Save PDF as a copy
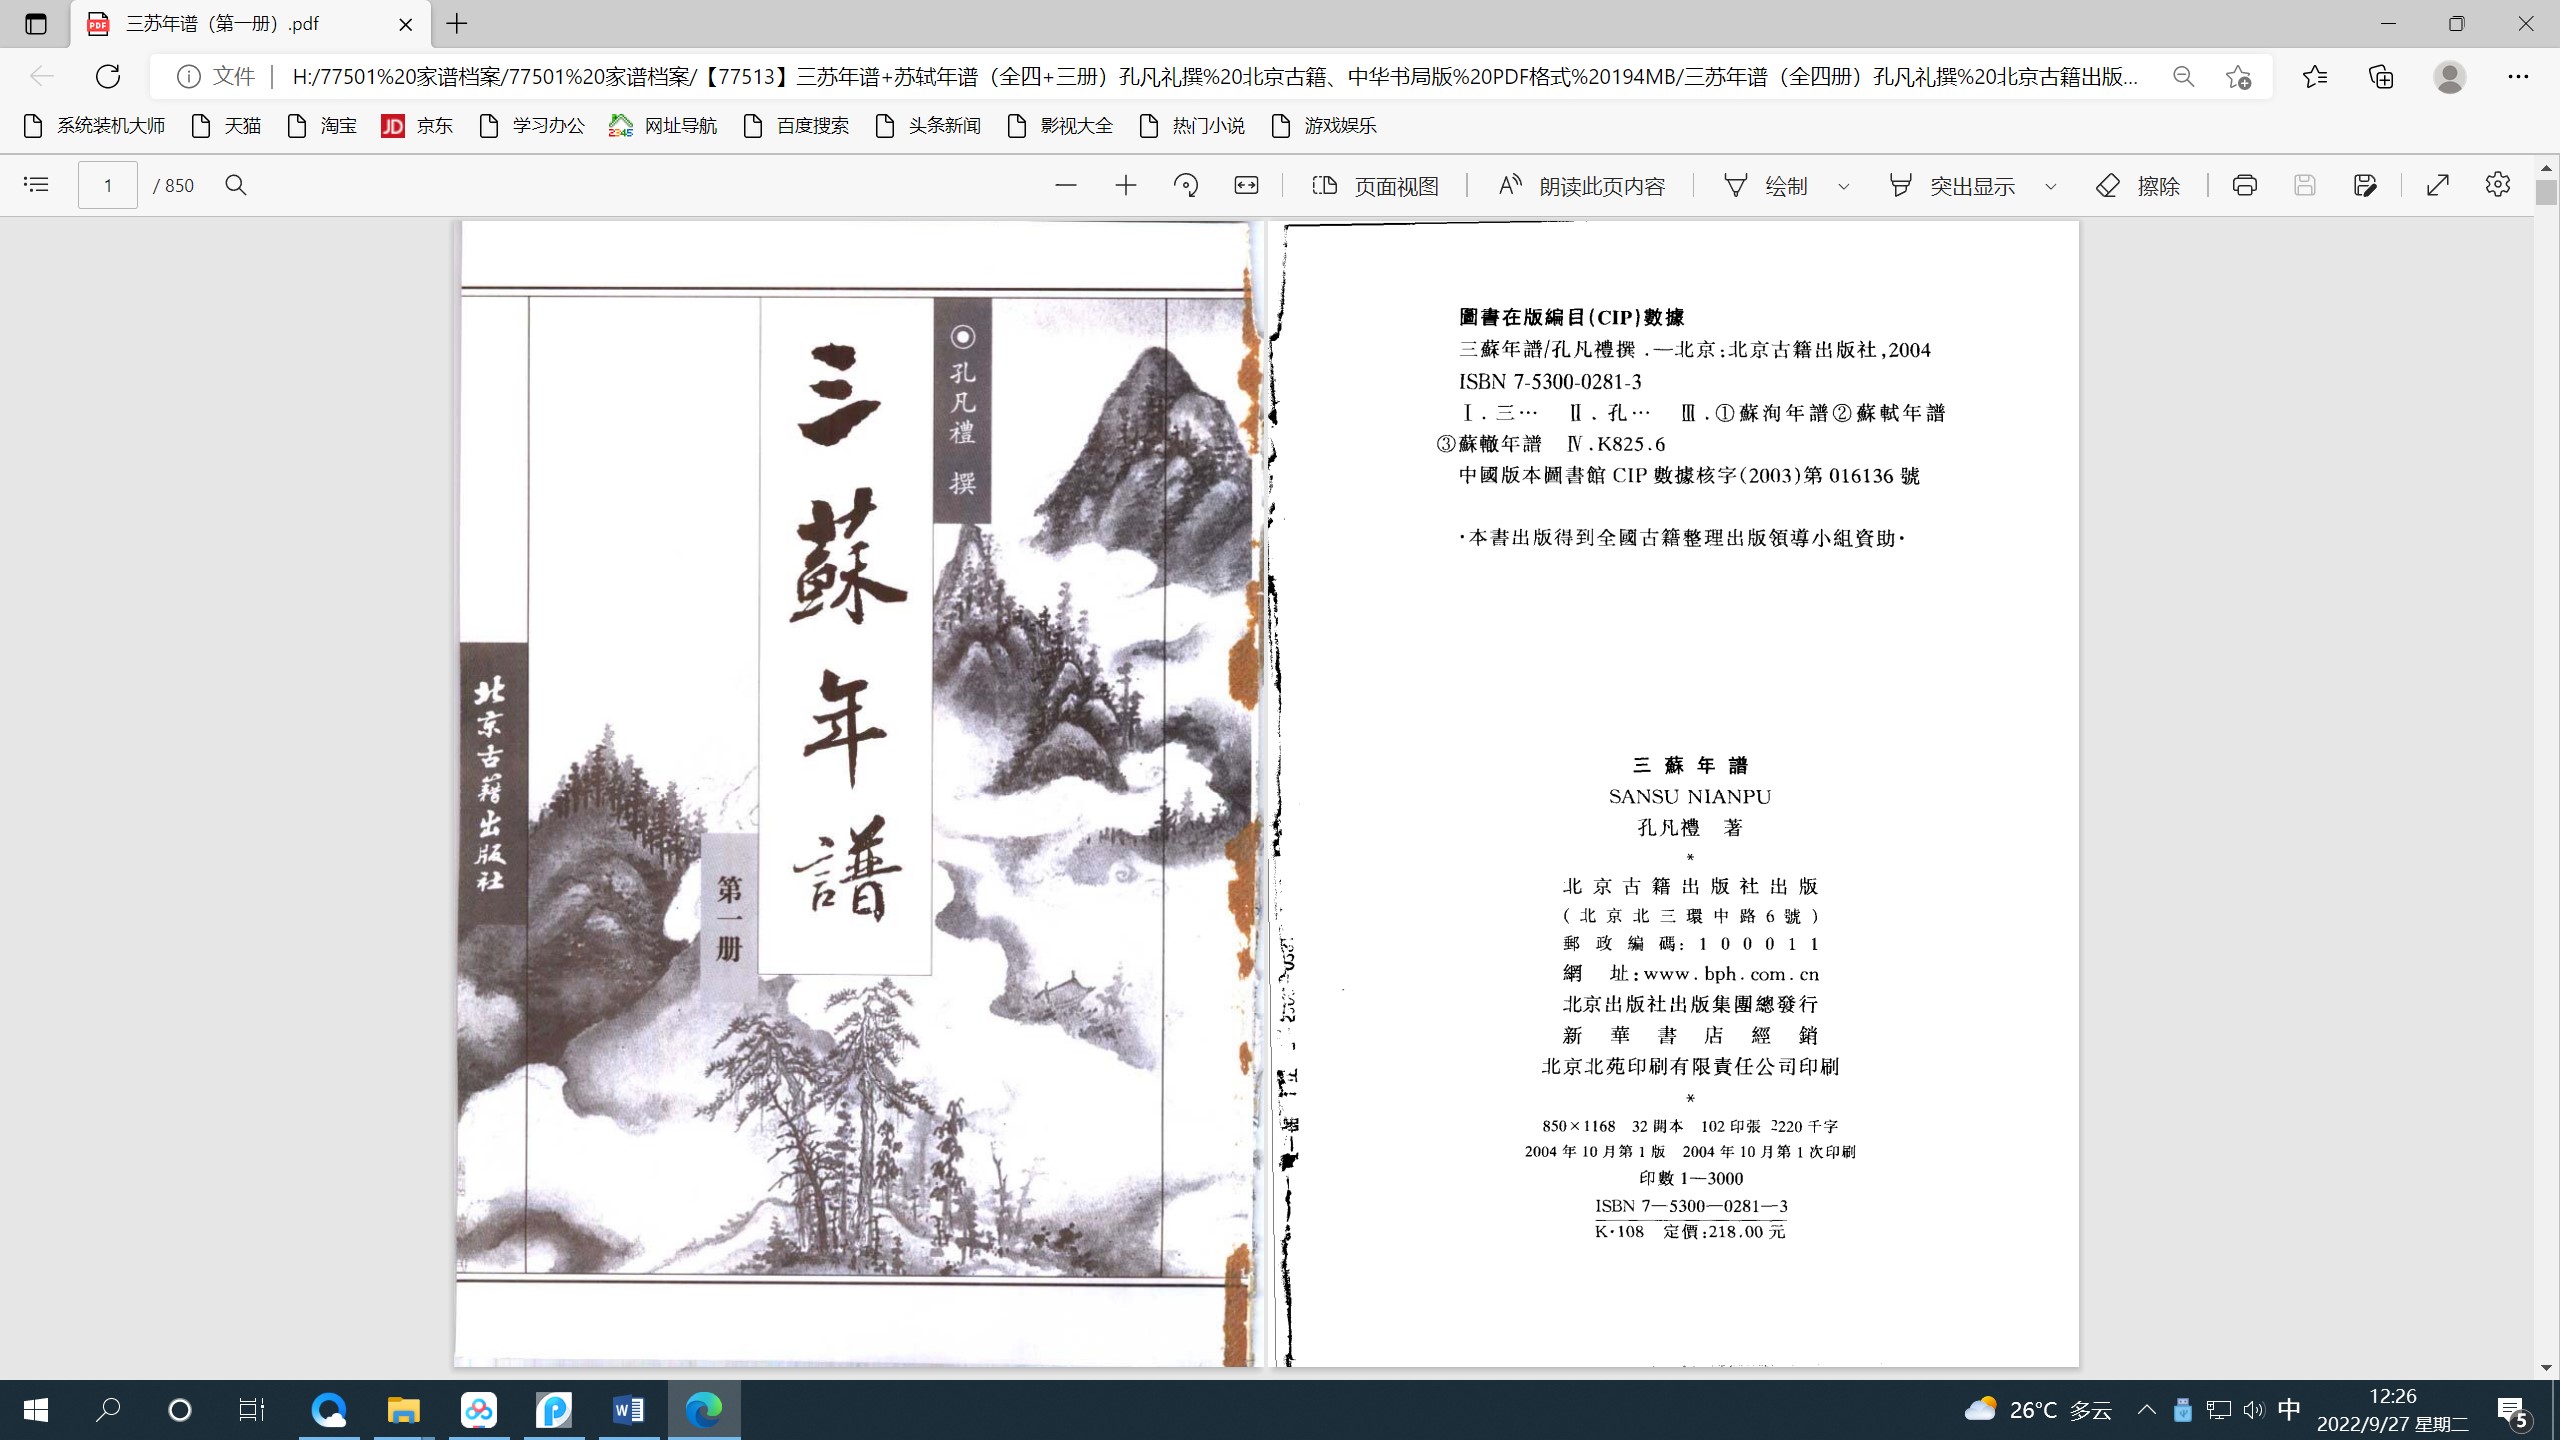The height and width of the screenshot is (1440, 2560). [2365, 185]
